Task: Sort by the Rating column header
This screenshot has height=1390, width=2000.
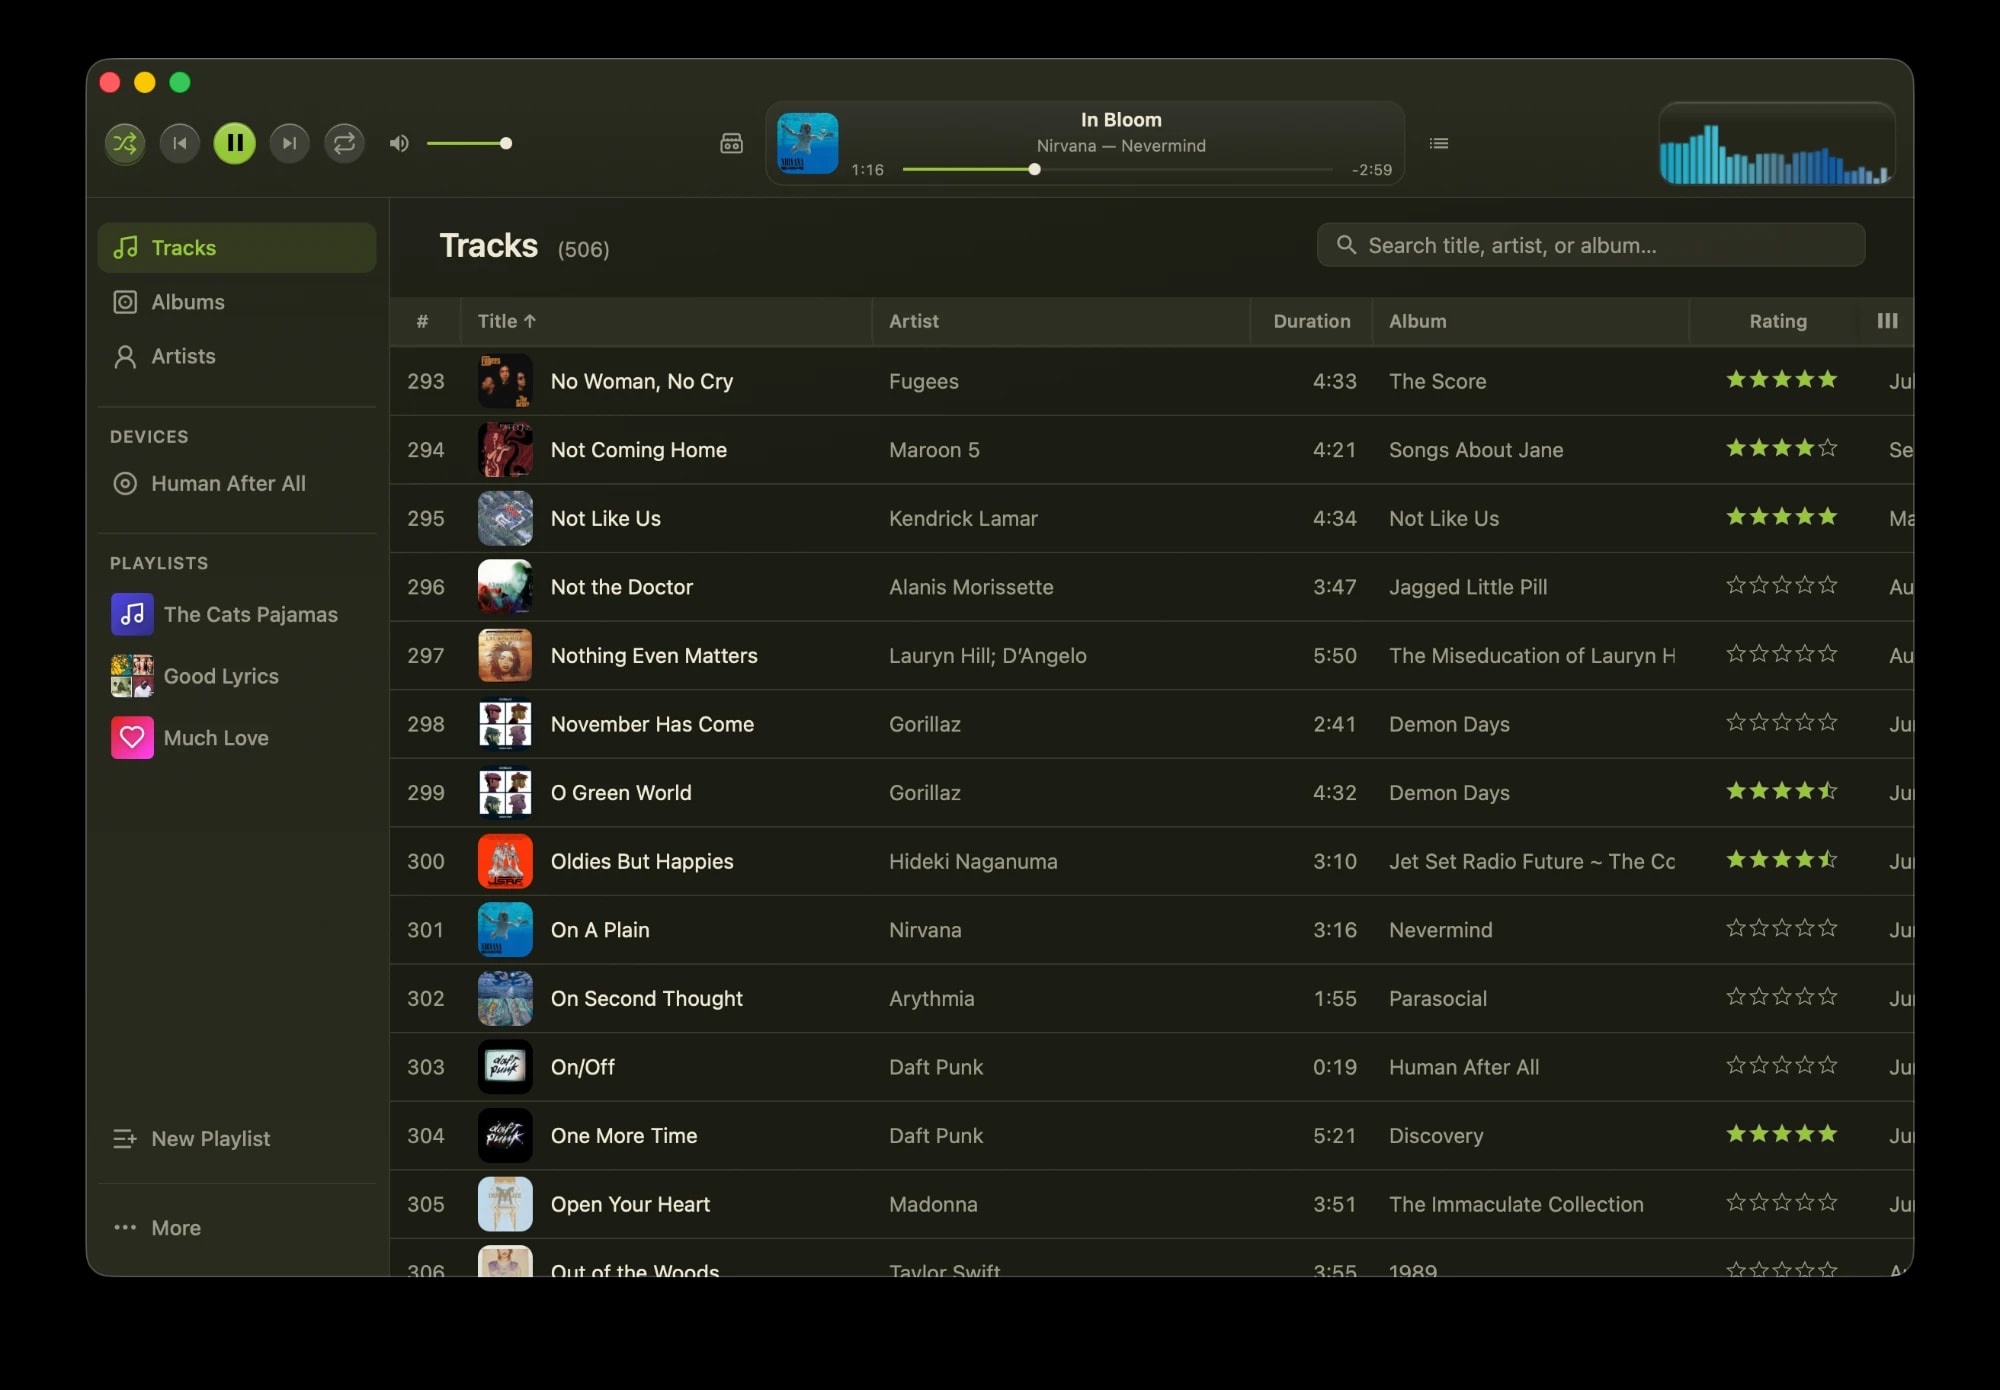Action: point(1777,321)
